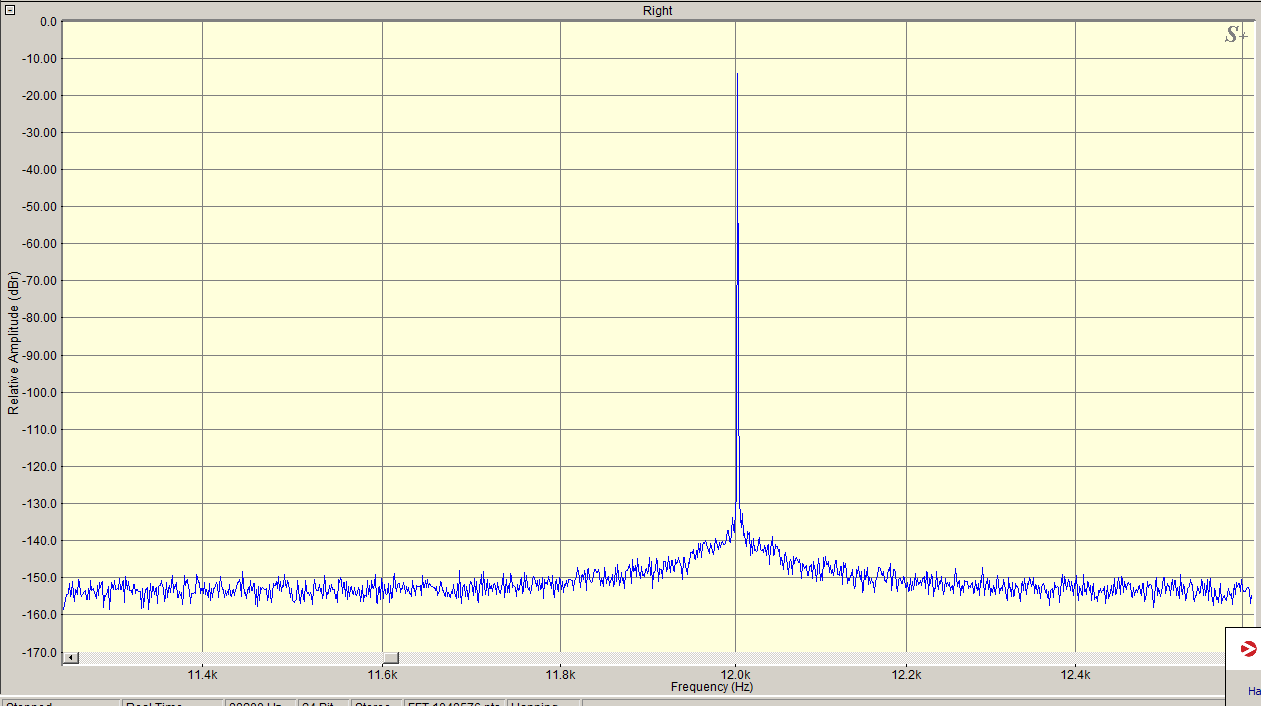Click the "Relative Amplitude (dBr)" axis label
Viewport: 1261px width, 706px height.
[13, 341]
